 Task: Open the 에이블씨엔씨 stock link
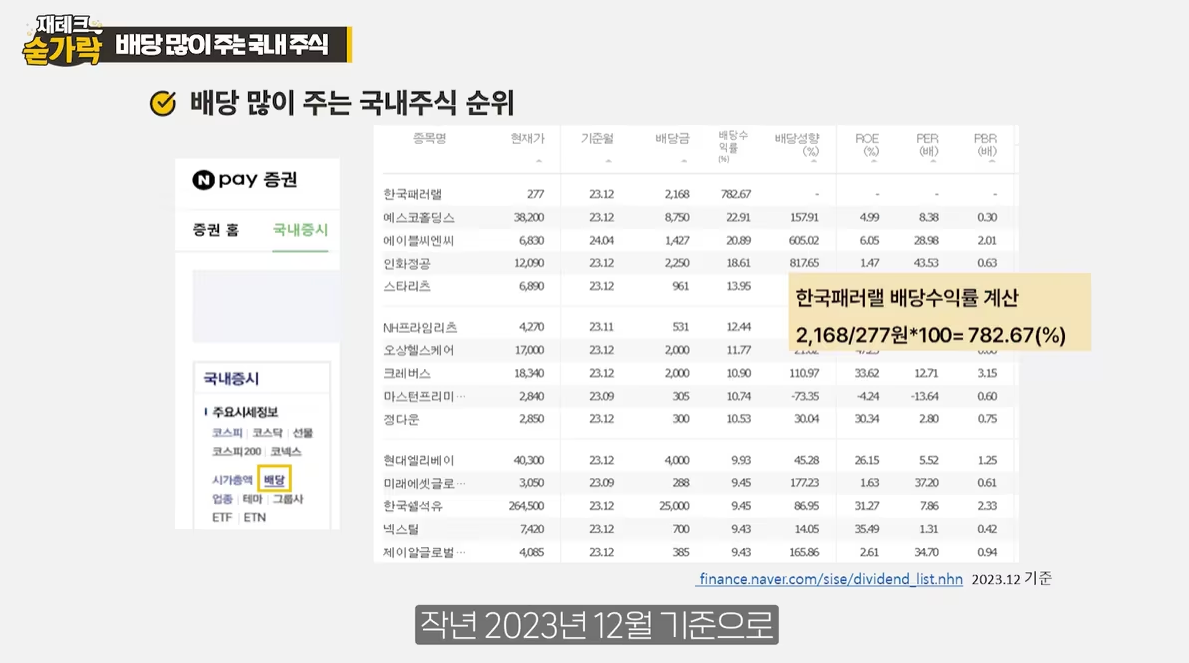[x=419, y=240]
